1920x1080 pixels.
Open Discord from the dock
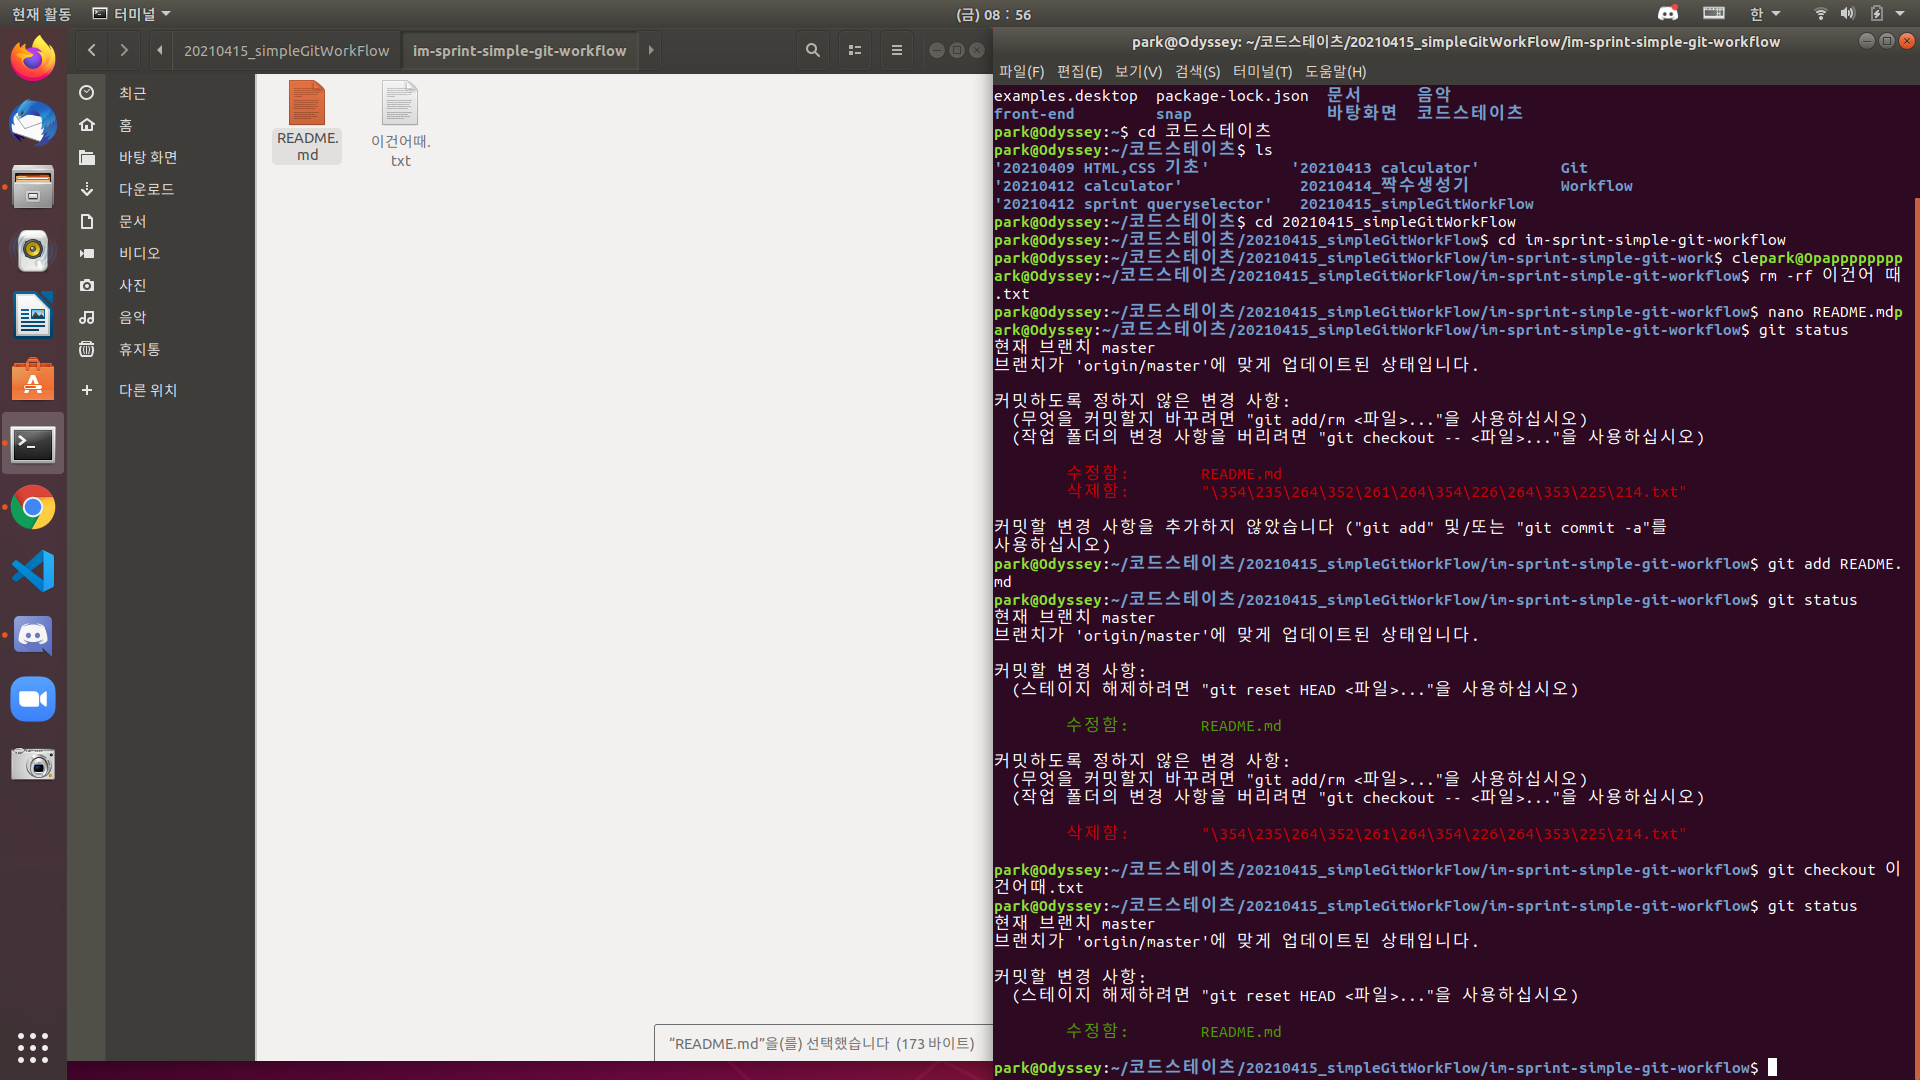click(x=33, y=636)
